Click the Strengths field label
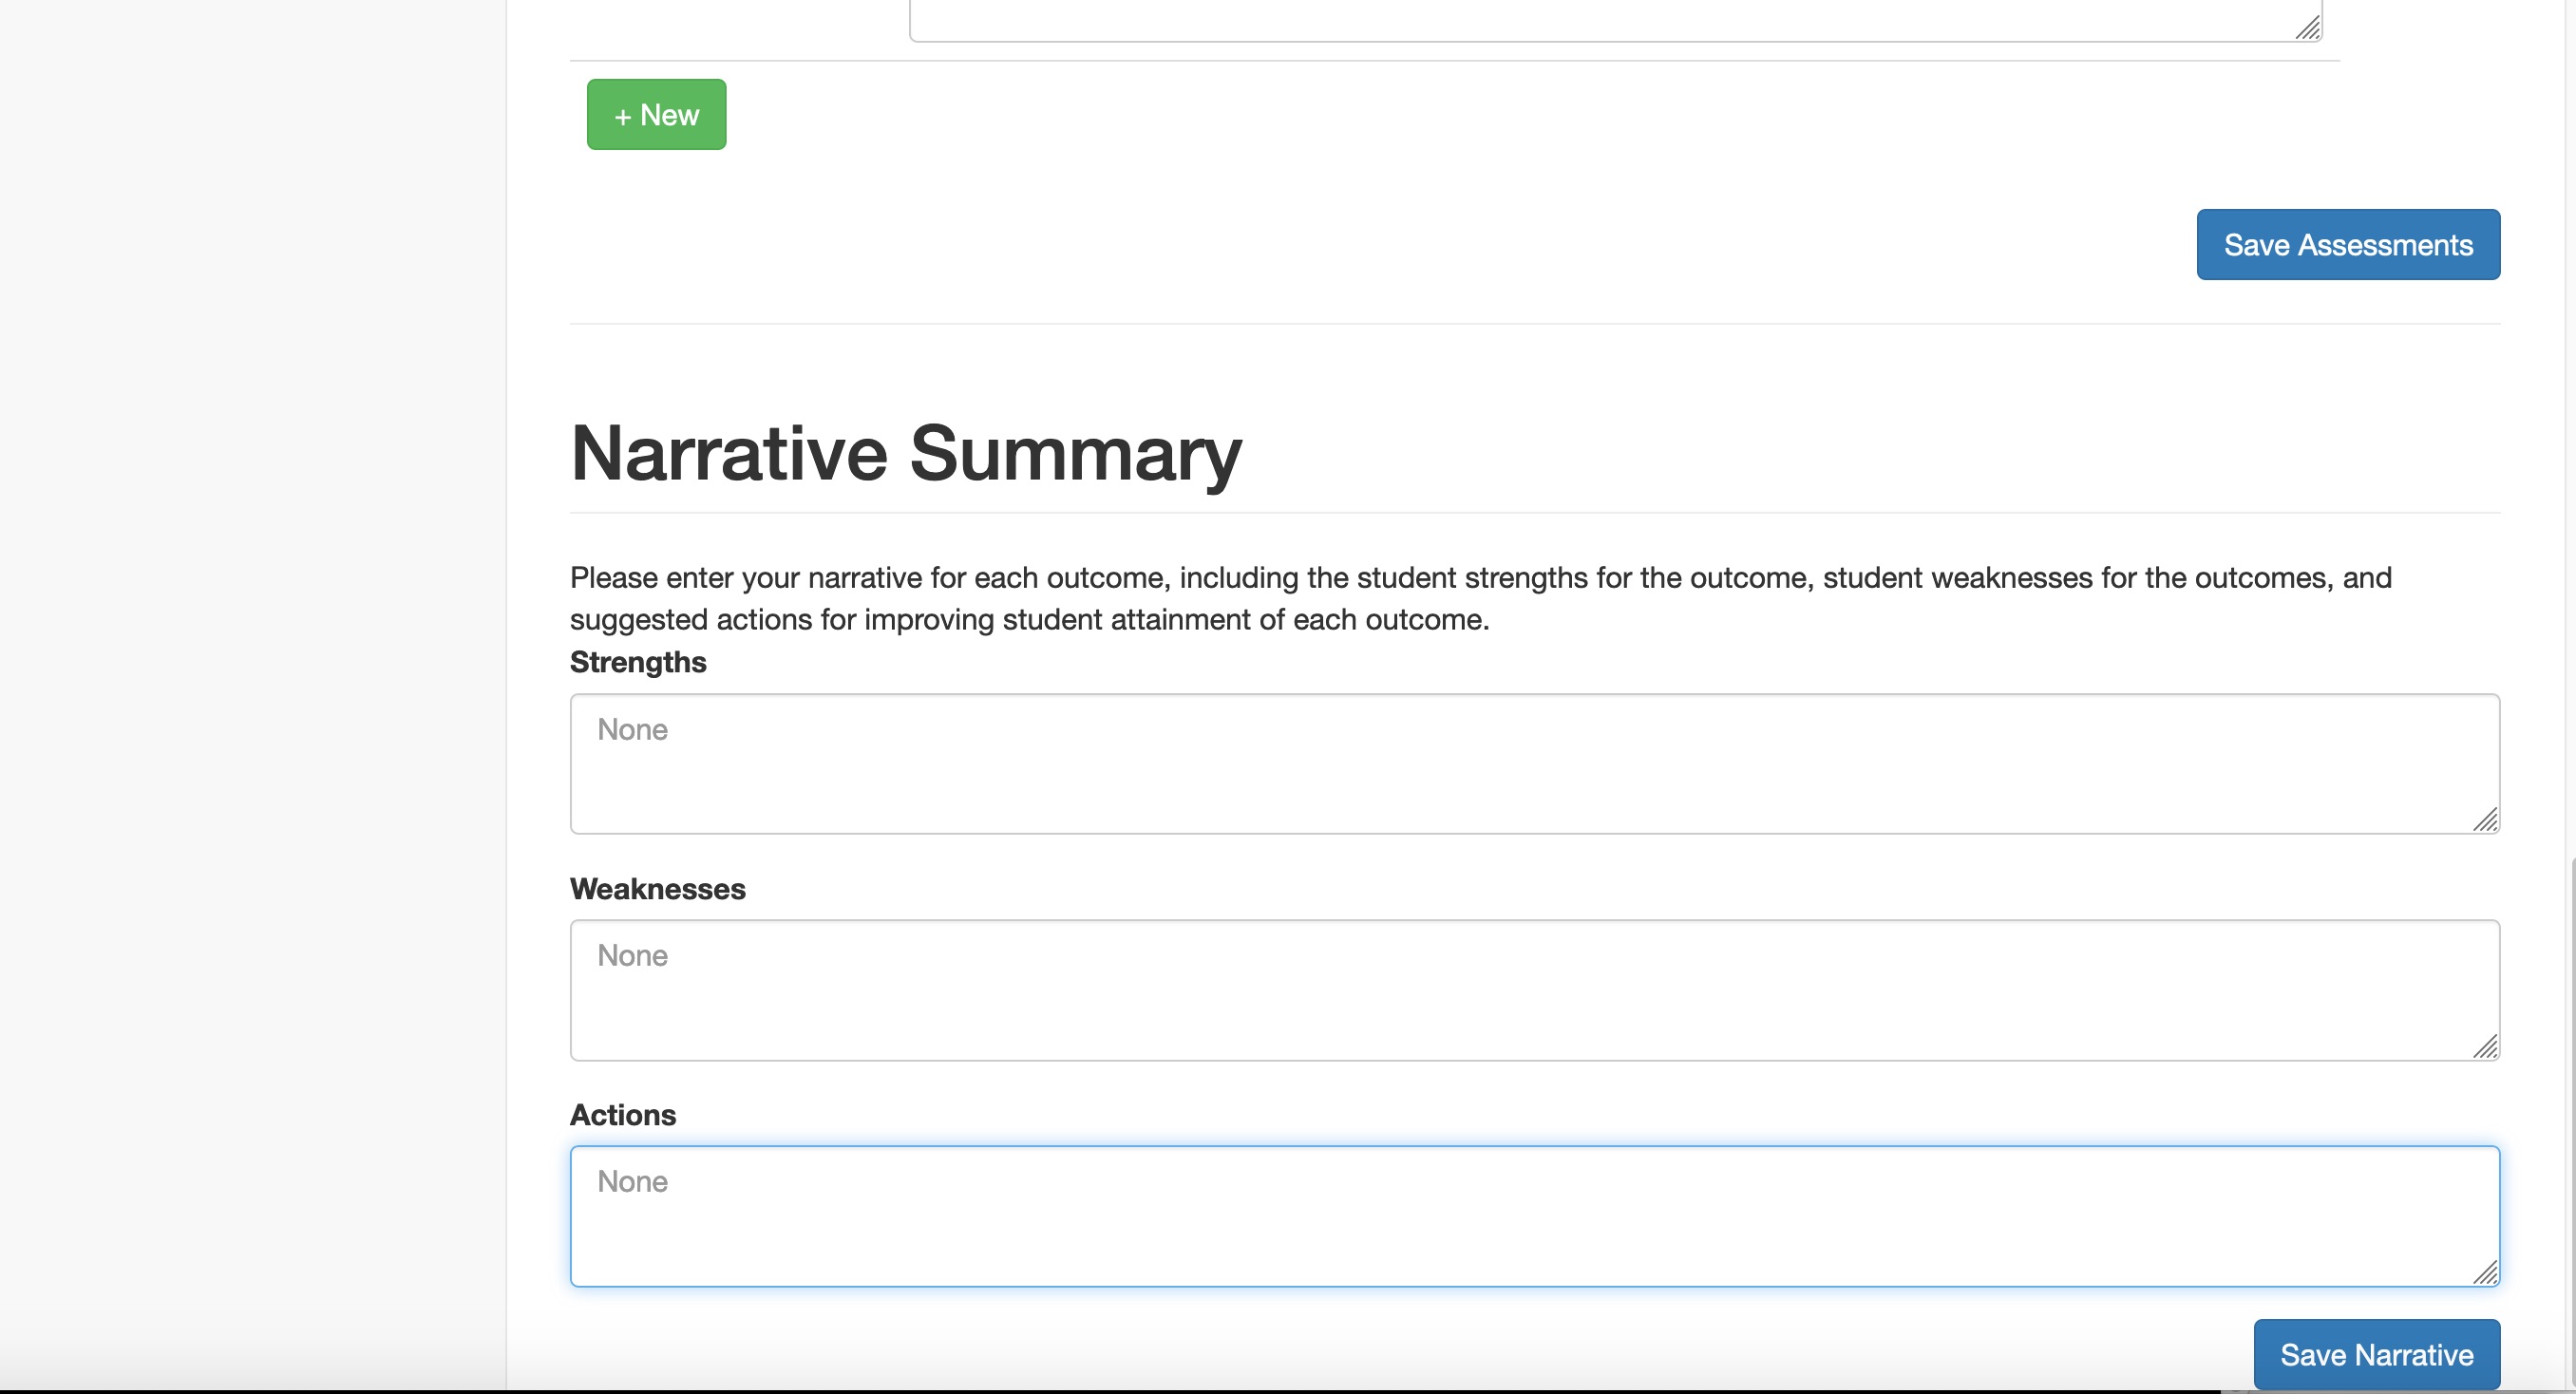Image resolution: width=2576 pixels, height=1394 pixels. tap(638, 662)
